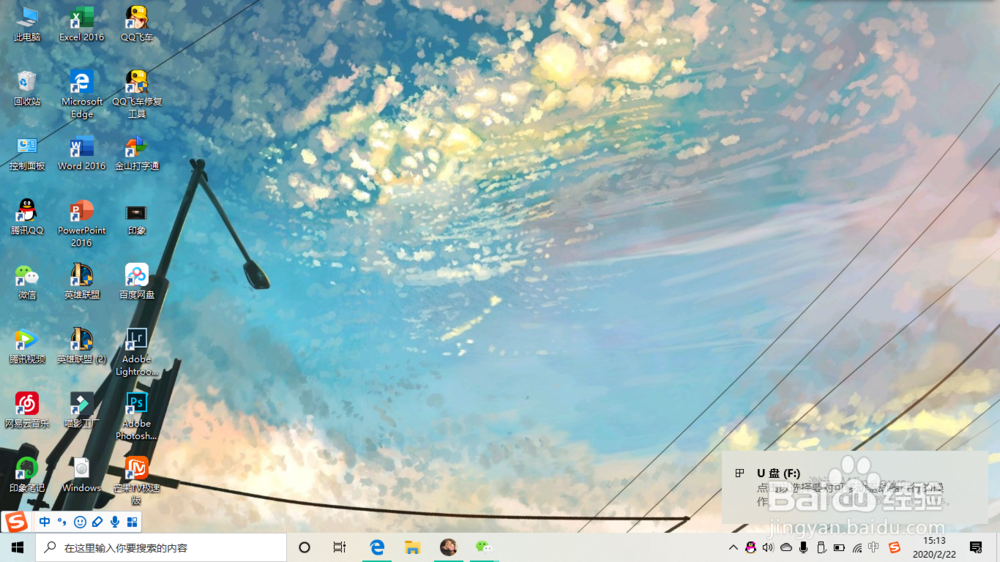This screenshot has width=1000, height=562.
Task: Open File Explorer from the taskbar
Action: [x=413, y=547]
